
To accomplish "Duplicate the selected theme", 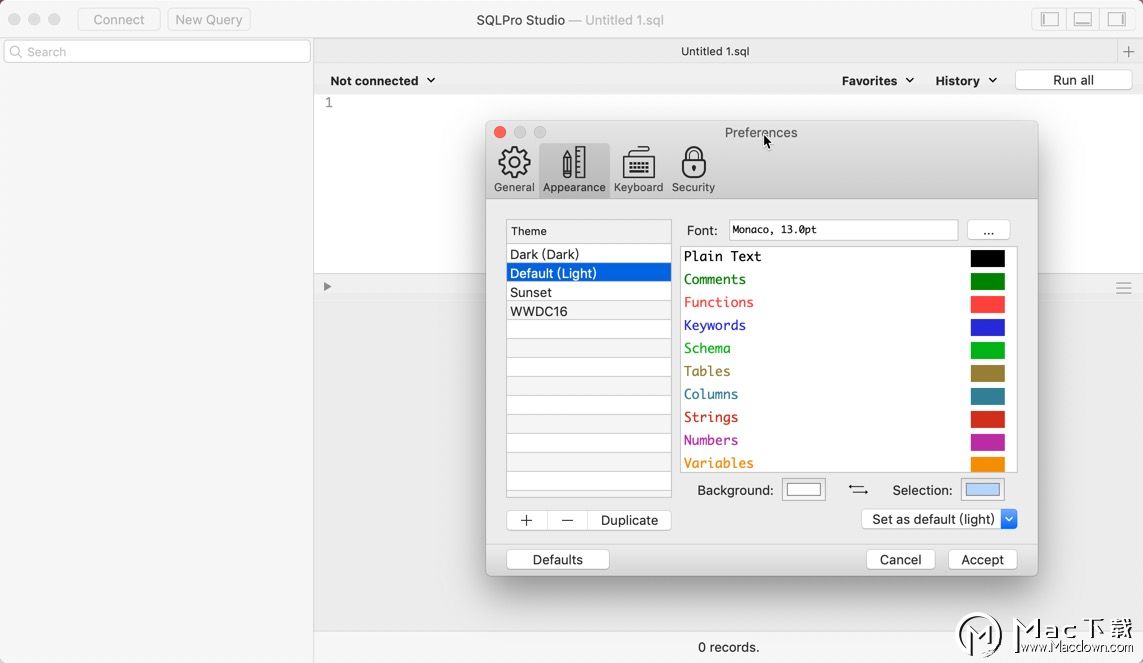I will (x=629, y=520).
